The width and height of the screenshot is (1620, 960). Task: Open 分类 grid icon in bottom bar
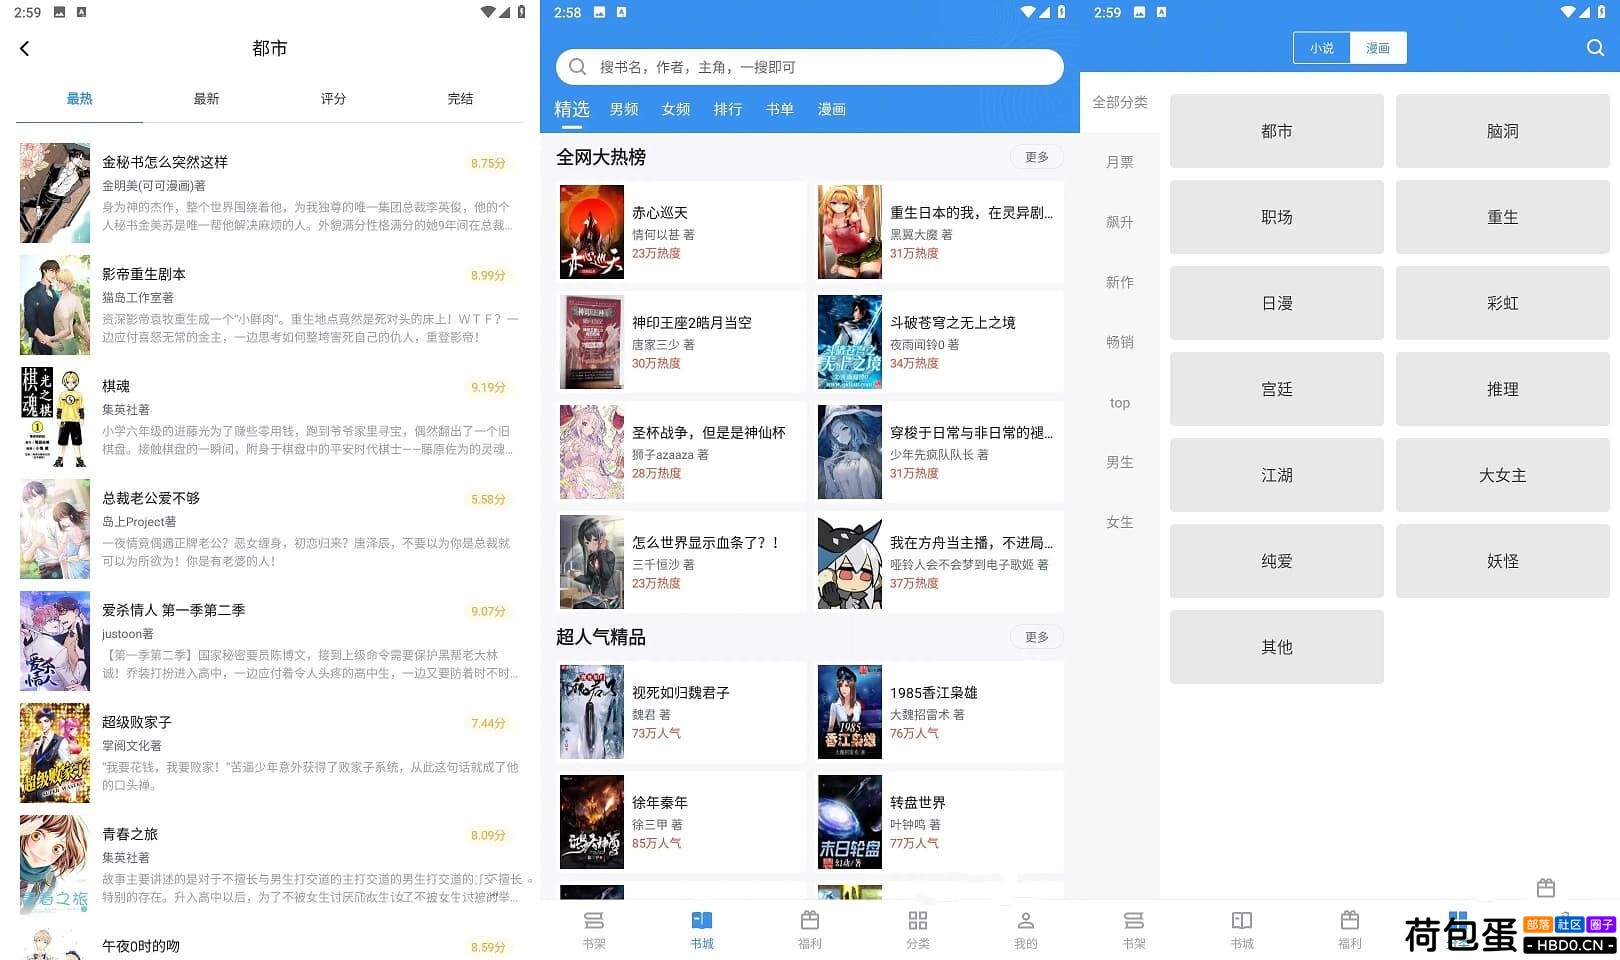point(918,920)
